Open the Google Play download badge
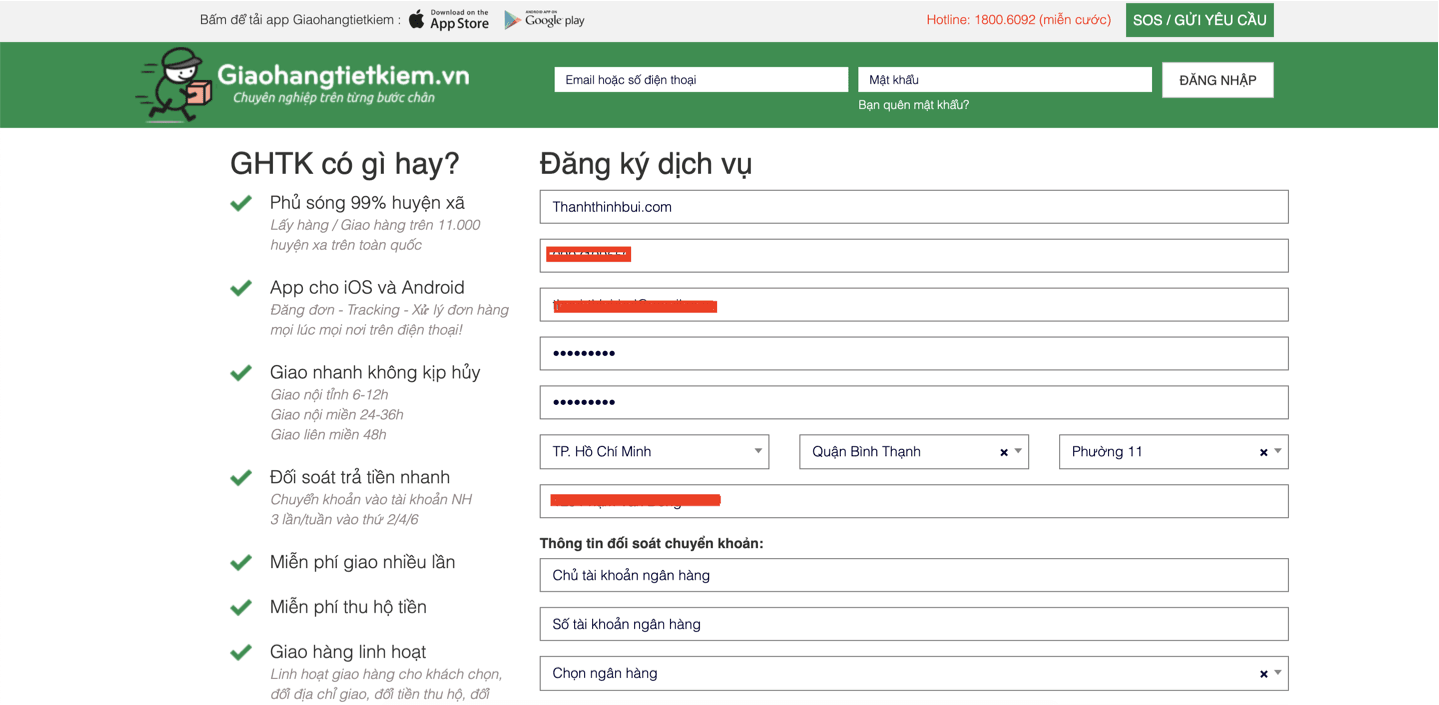The height and width of the screenshot is (705, 1439). pos(544,20)
